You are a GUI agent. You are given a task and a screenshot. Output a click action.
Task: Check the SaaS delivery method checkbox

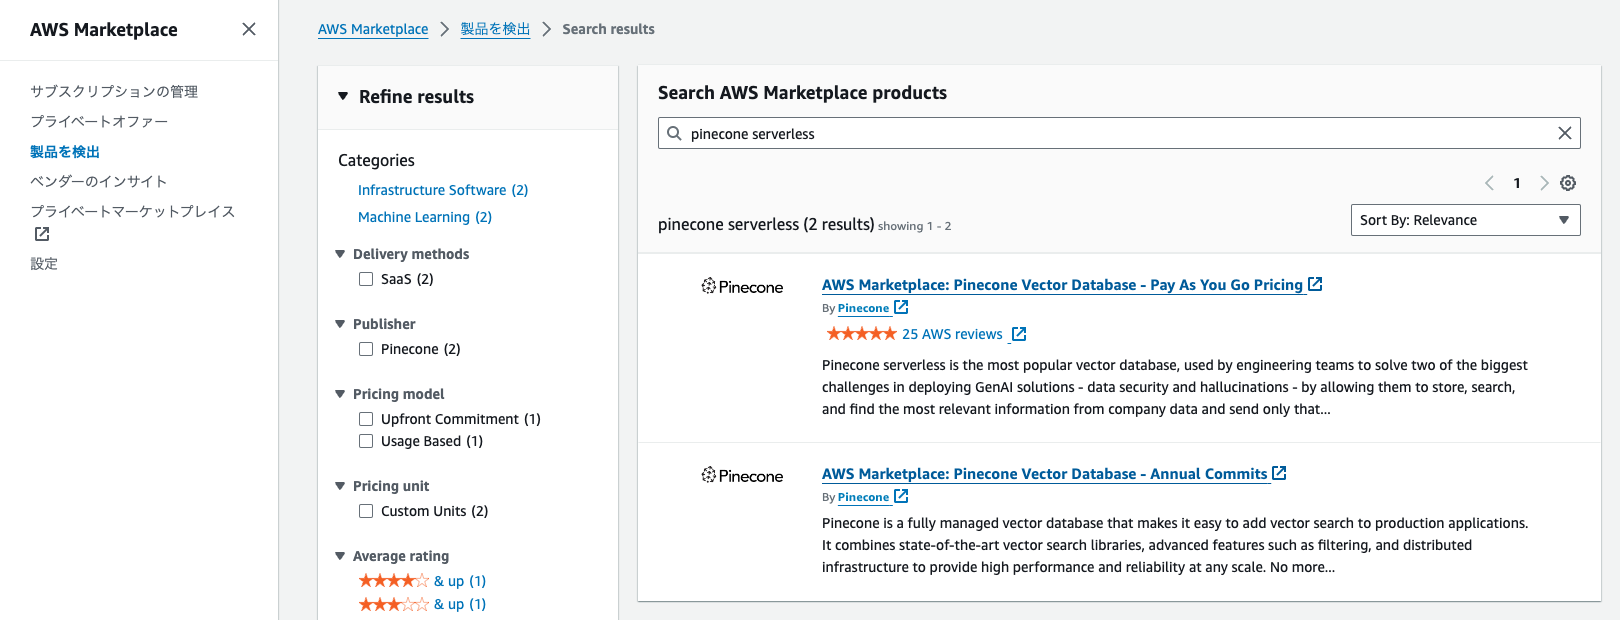366,279
